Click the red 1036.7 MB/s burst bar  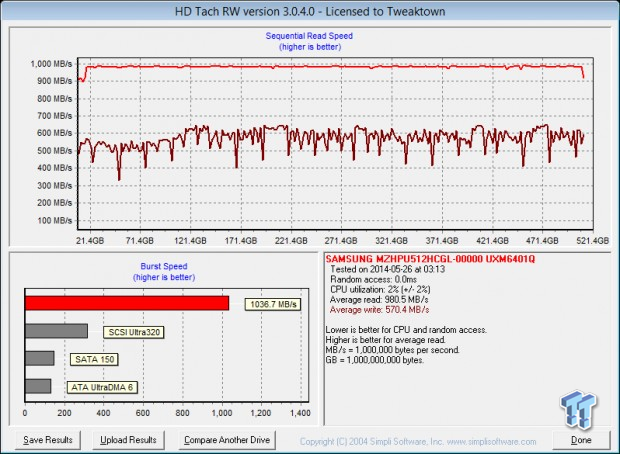click(127, 303)
